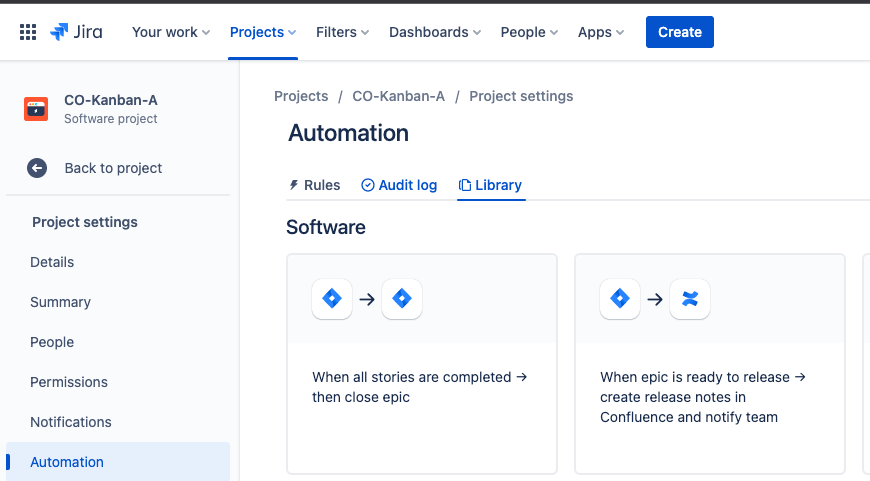Select the close epic automation template card
Screen dimensions: 870x481
pos(422,364)
